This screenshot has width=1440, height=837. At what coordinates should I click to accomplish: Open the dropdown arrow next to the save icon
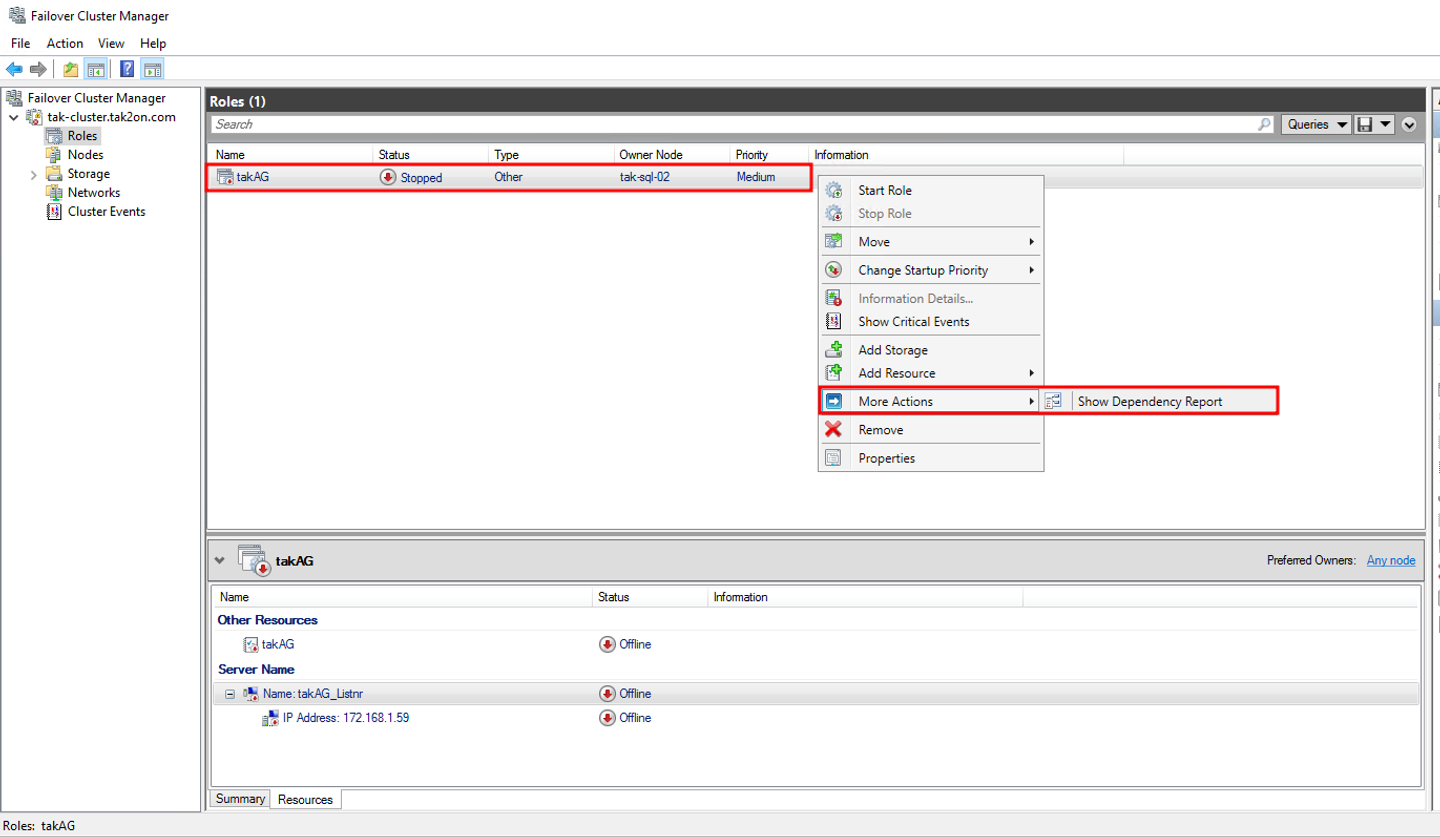(1385, 125)
